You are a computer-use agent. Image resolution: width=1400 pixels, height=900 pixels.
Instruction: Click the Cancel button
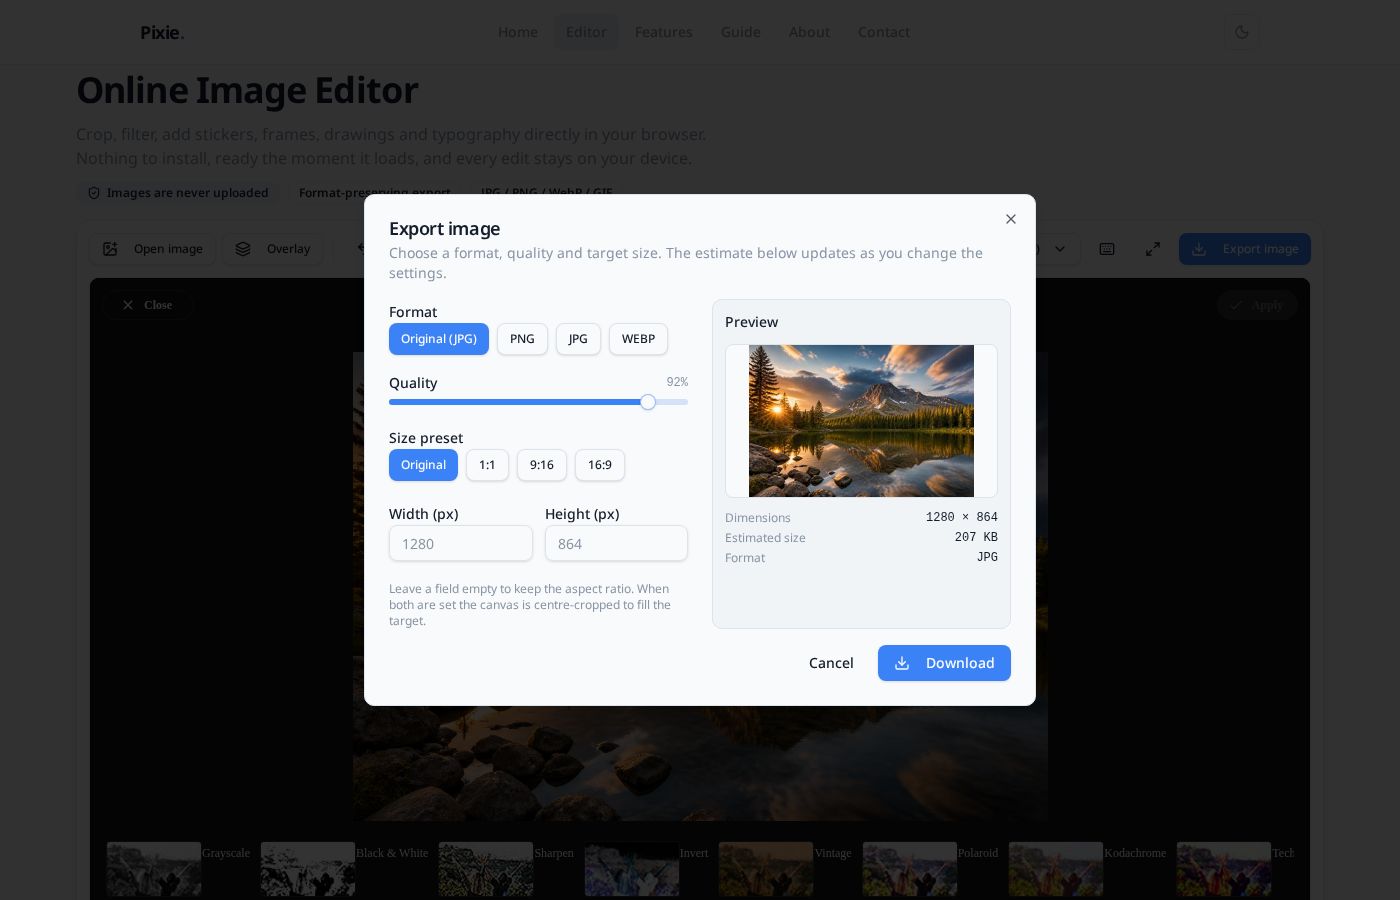(x=831, y=663)
